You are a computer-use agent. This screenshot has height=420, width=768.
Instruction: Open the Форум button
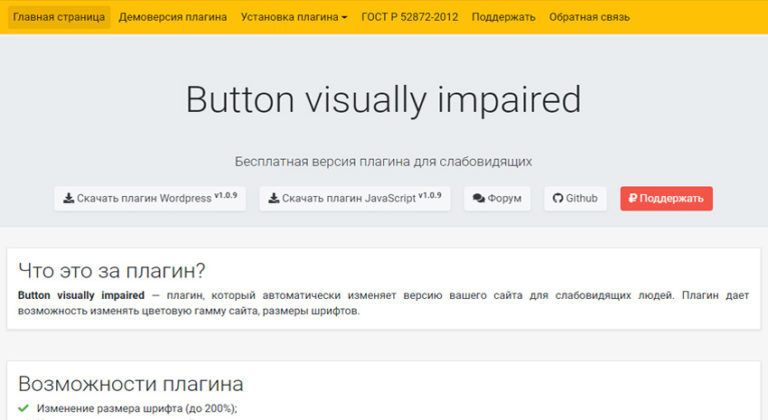(x=497, y=198)
